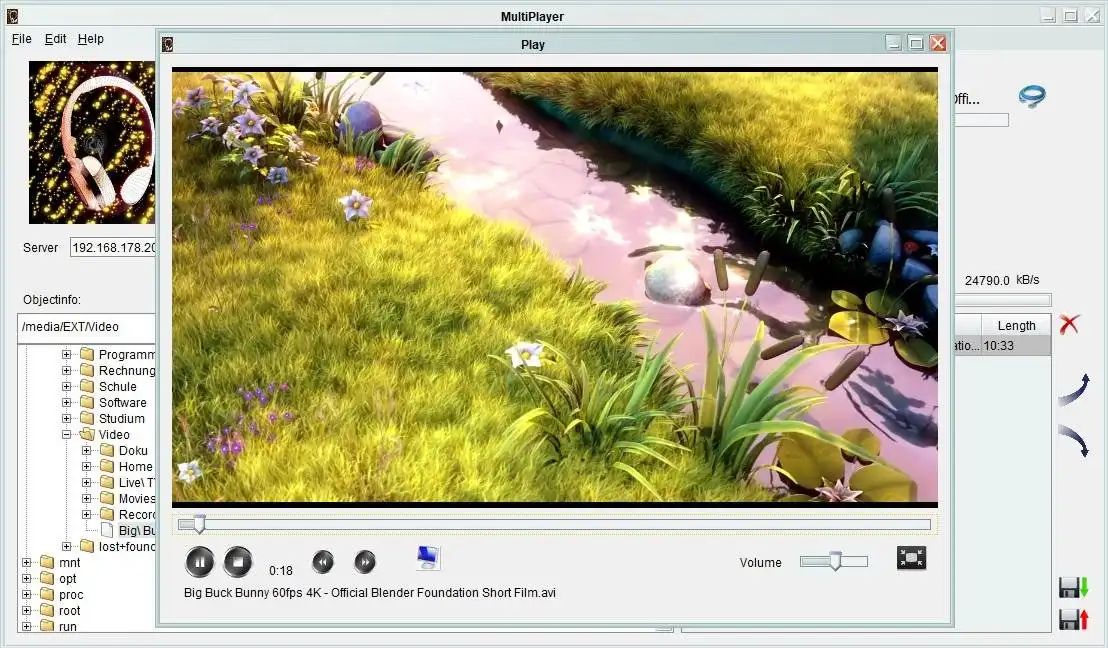The image size is (1108, 648).
Task: Close the Play window
Action: [x=938, y=43]
